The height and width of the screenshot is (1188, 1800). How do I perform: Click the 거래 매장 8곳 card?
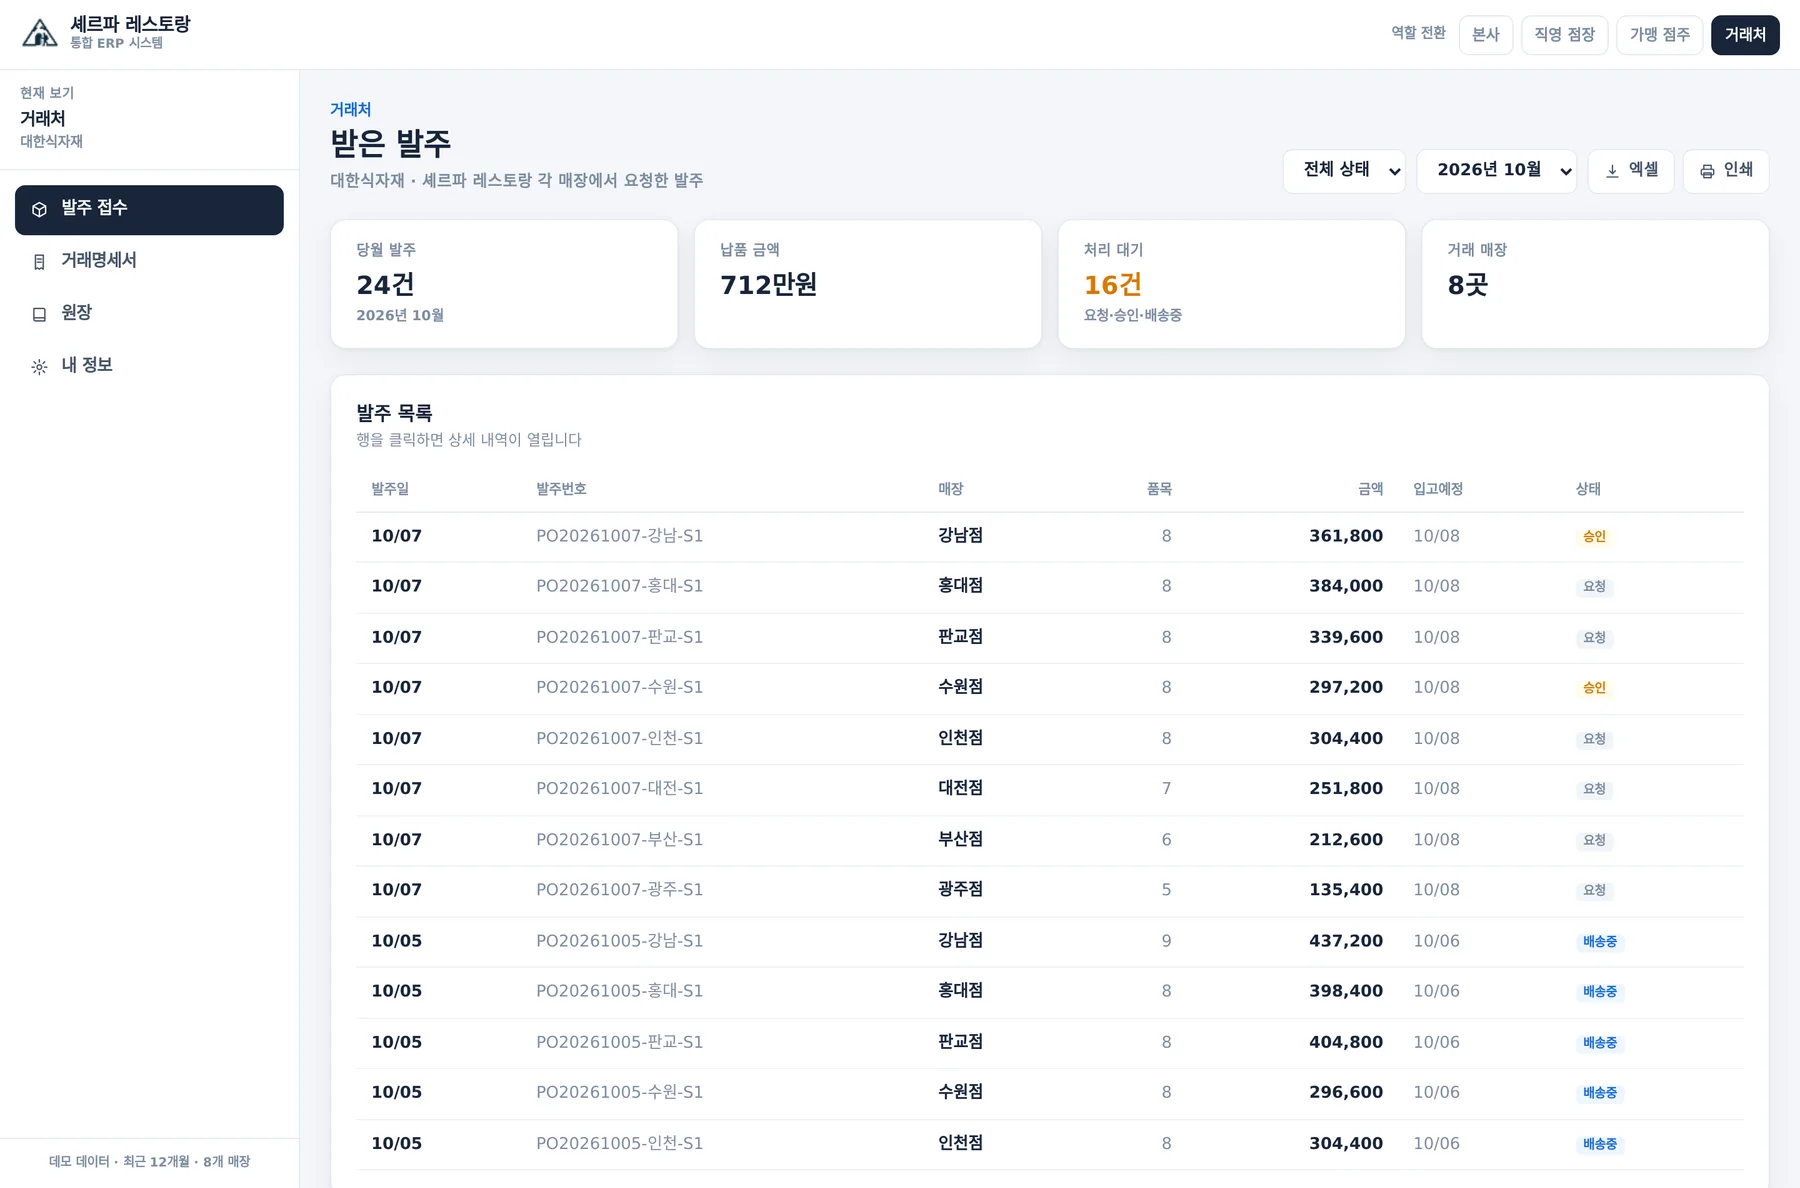(1595, 284)
